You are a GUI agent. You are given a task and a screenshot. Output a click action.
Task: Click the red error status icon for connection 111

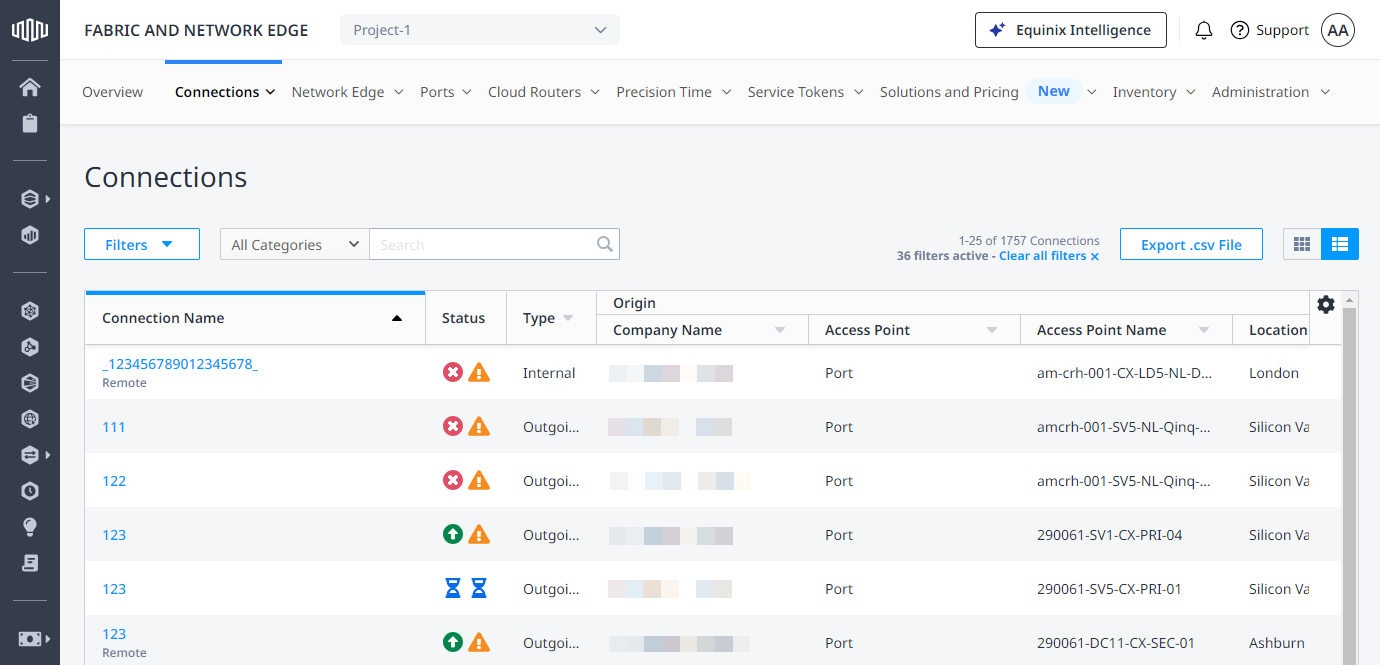tap(453, 427)
